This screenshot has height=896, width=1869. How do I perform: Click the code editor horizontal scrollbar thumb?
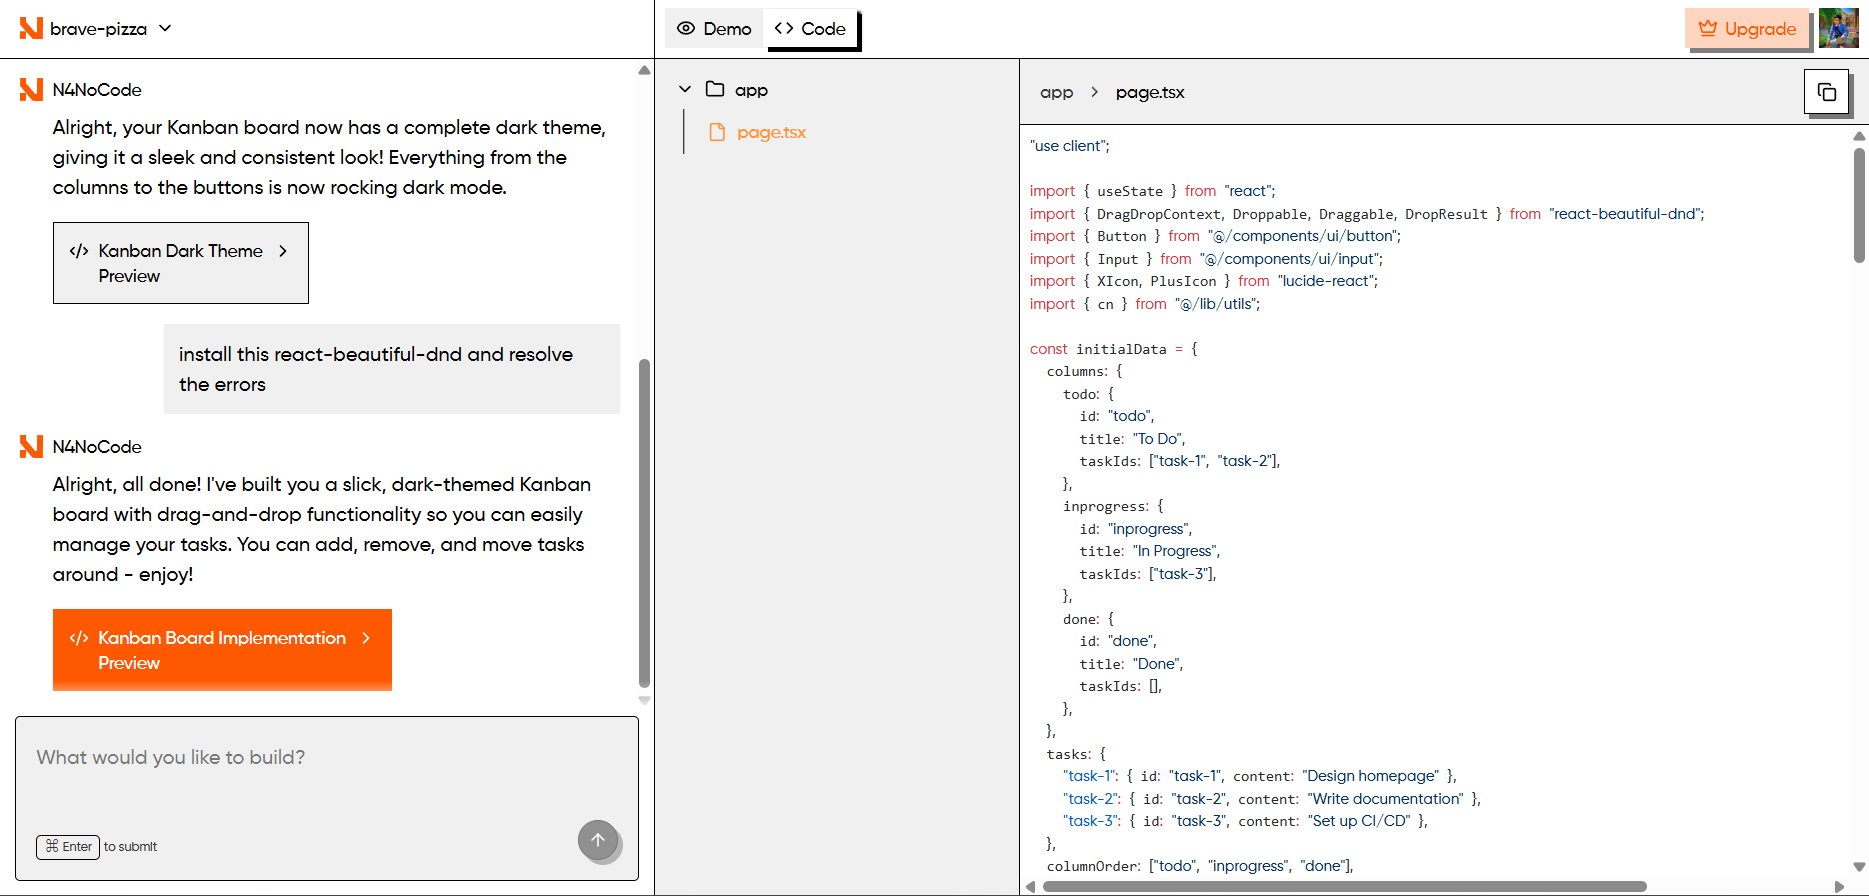[x=1344, y=886]
